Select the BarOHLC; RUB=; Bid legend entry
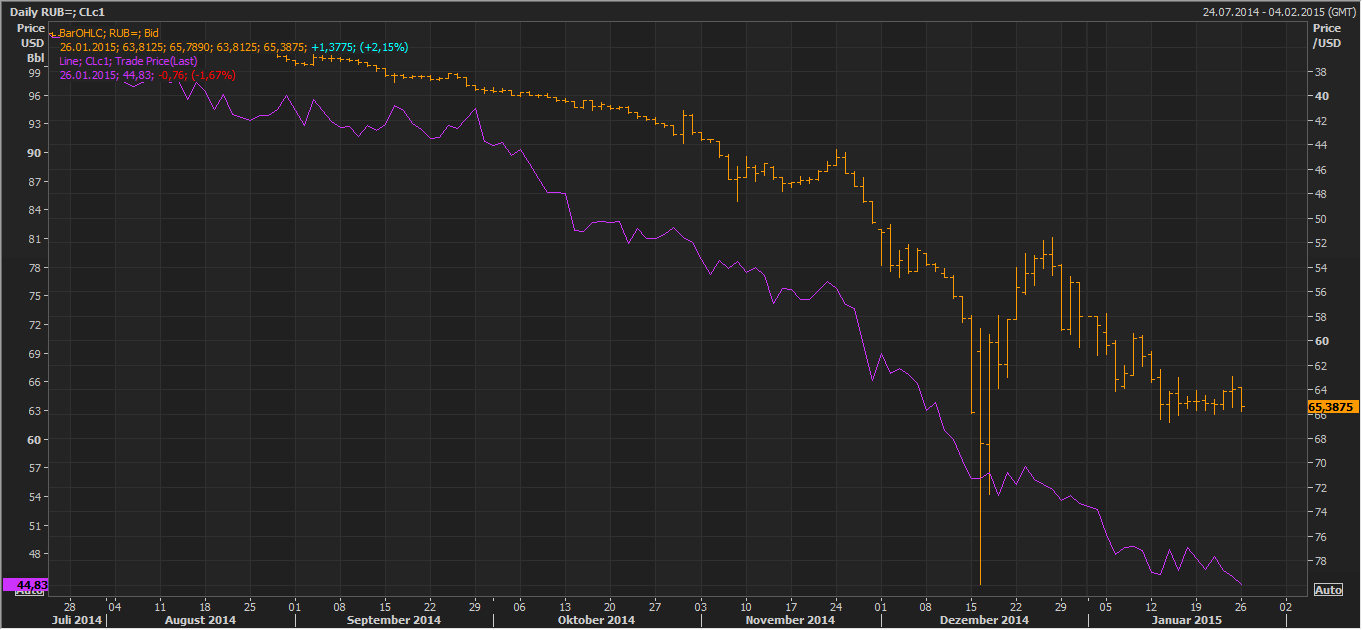This screenshot has height=630, width=1362. [108, 33]
